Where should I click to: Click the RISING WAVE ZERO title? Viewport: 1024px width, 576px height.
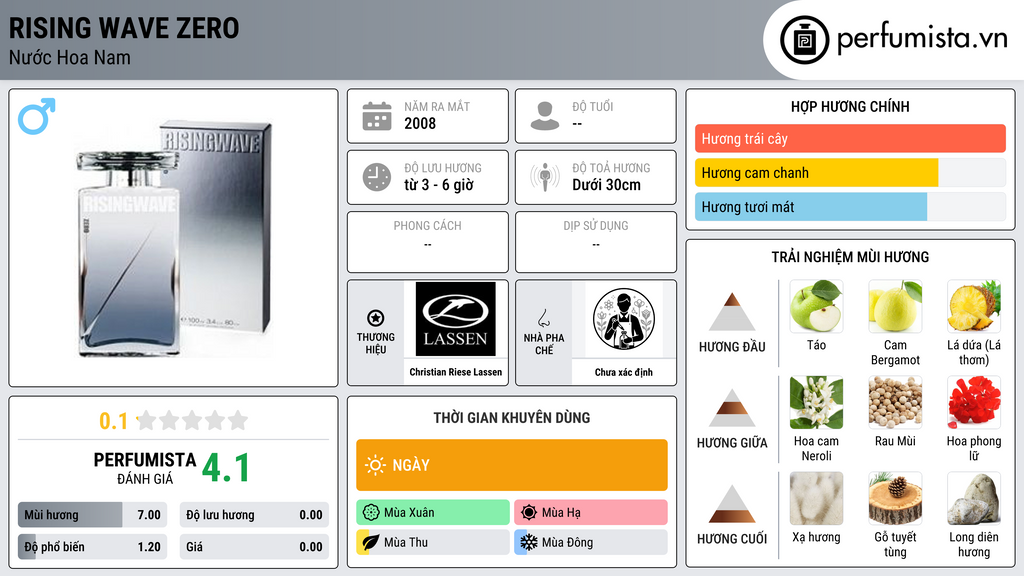pyautogui.click(x=124, y=28)
